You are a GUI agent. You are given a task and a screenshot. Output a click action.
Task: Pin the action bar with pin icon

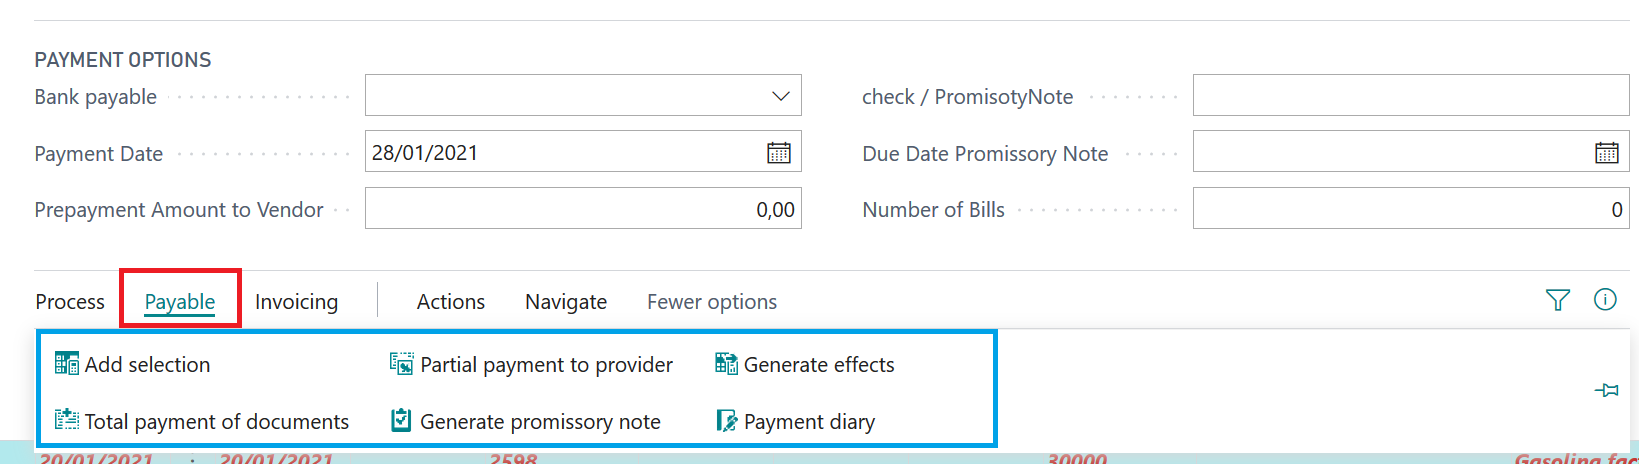1606,390
